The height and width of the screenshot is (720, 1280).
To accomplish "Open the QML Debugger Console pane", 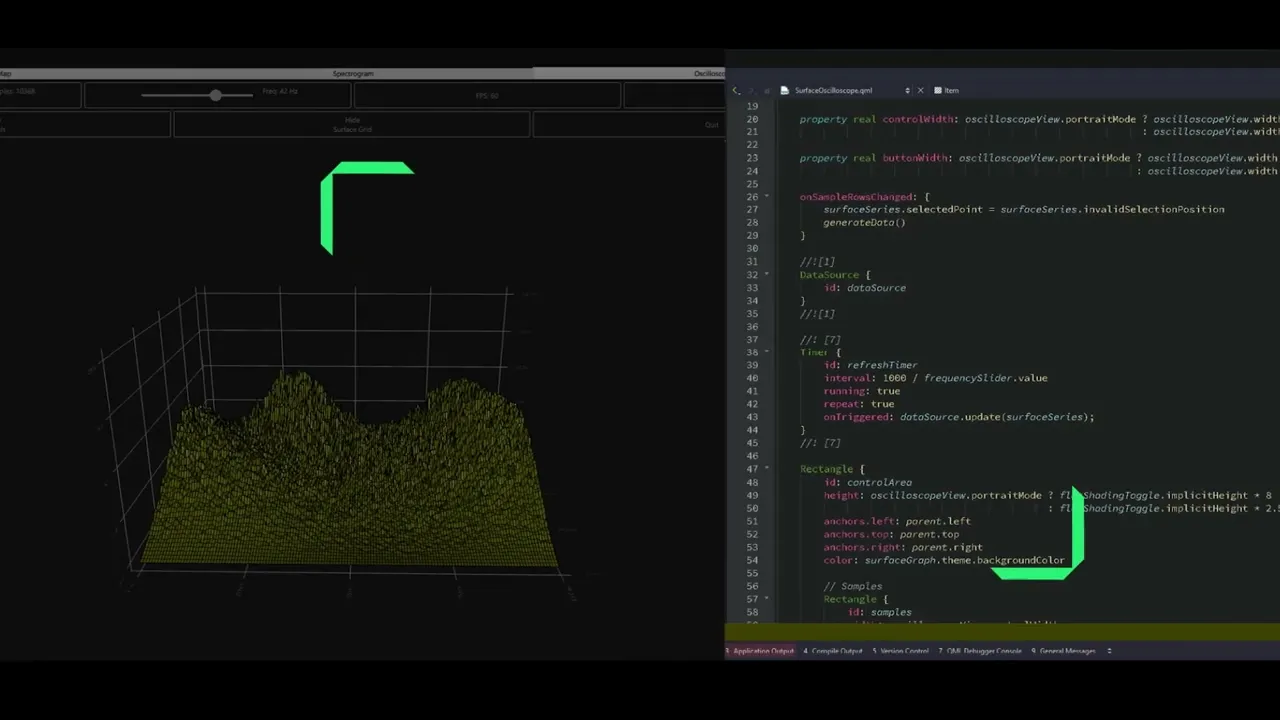I will [x=980, y=651].
